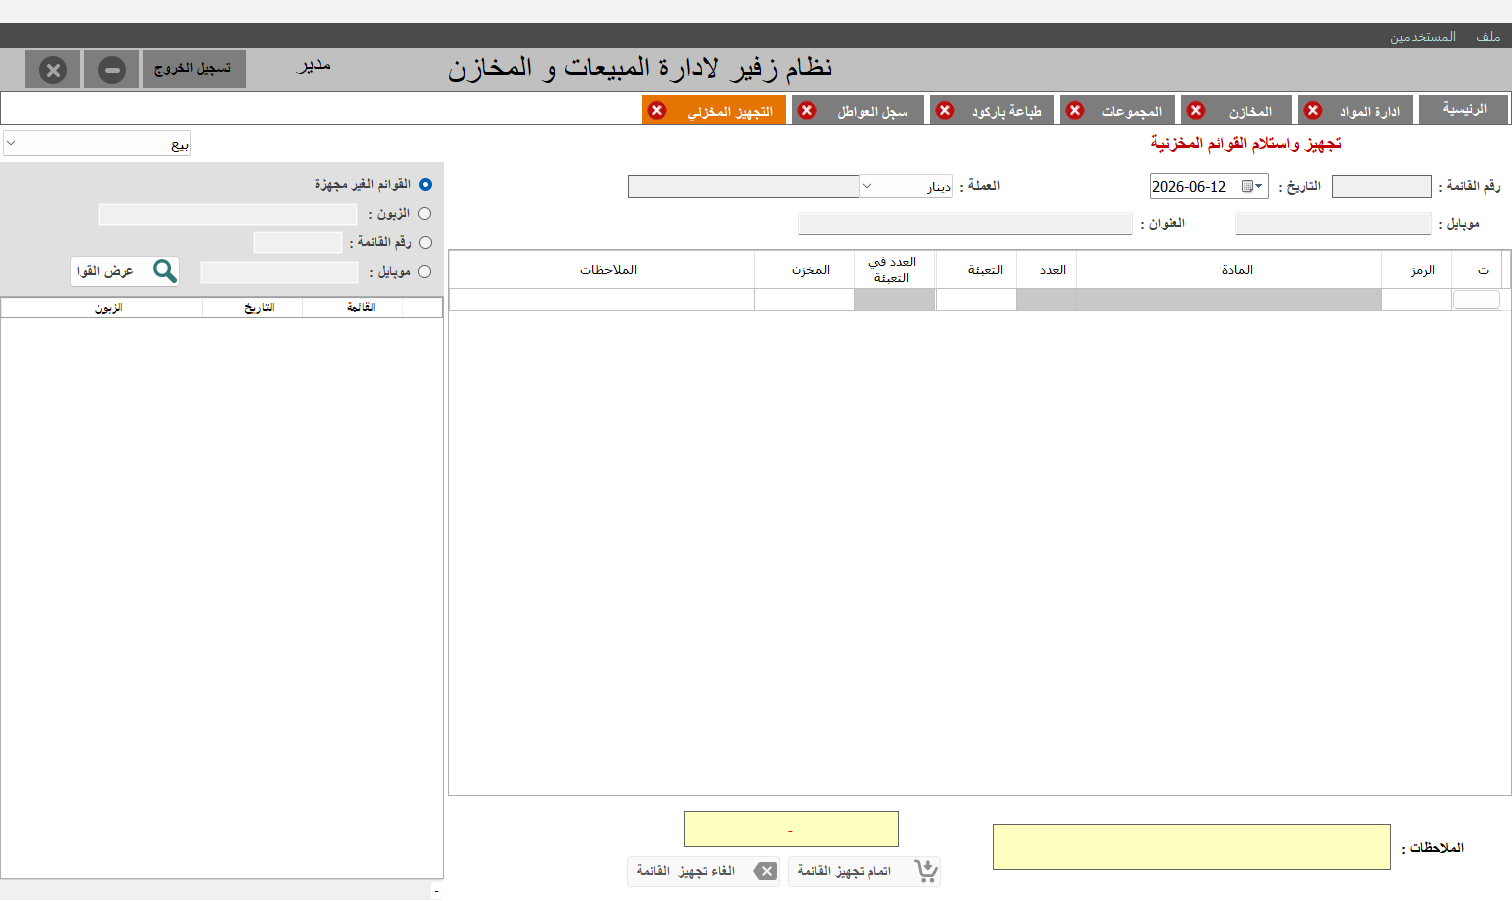1512x901 pixels.
Task: Select القوائم الغير مجهزة radio button
Action: (425, 184)
